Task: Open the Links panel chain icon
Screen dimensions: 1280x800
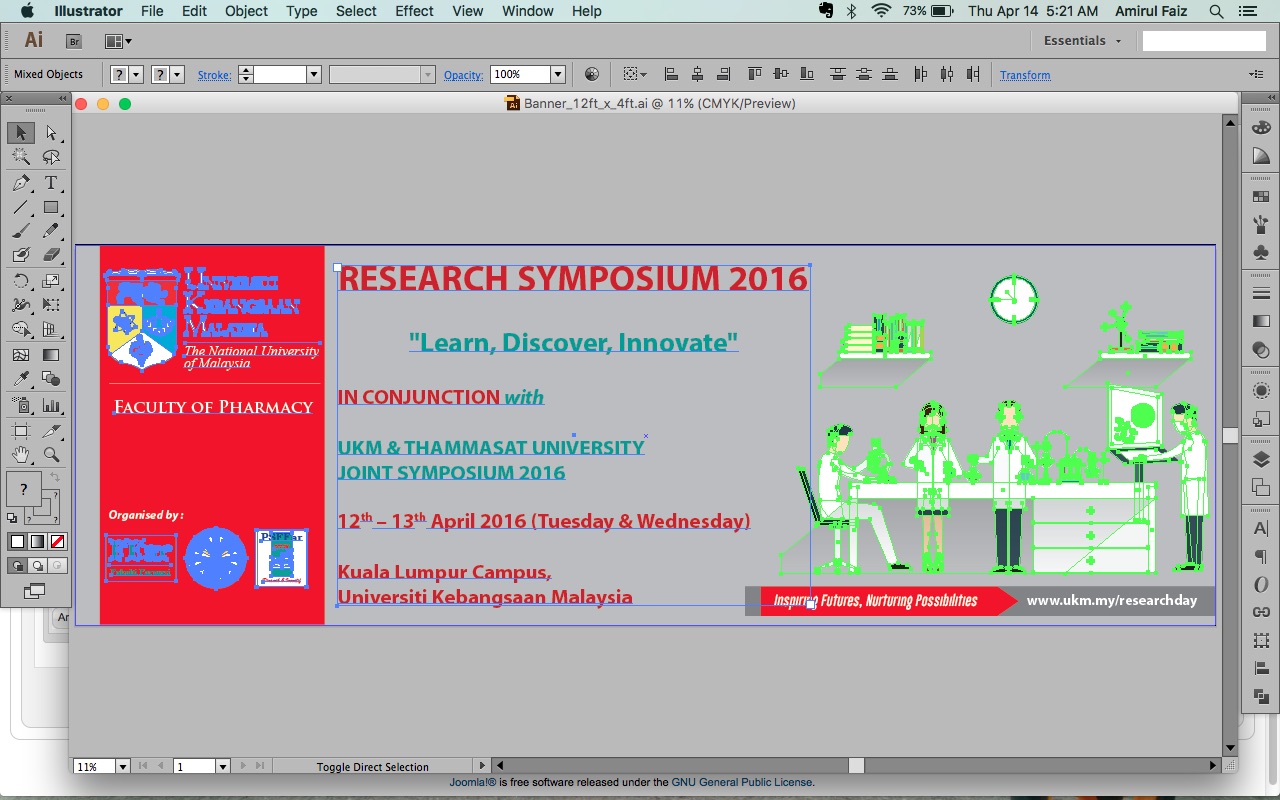Action: click(x=1261, y=613)
